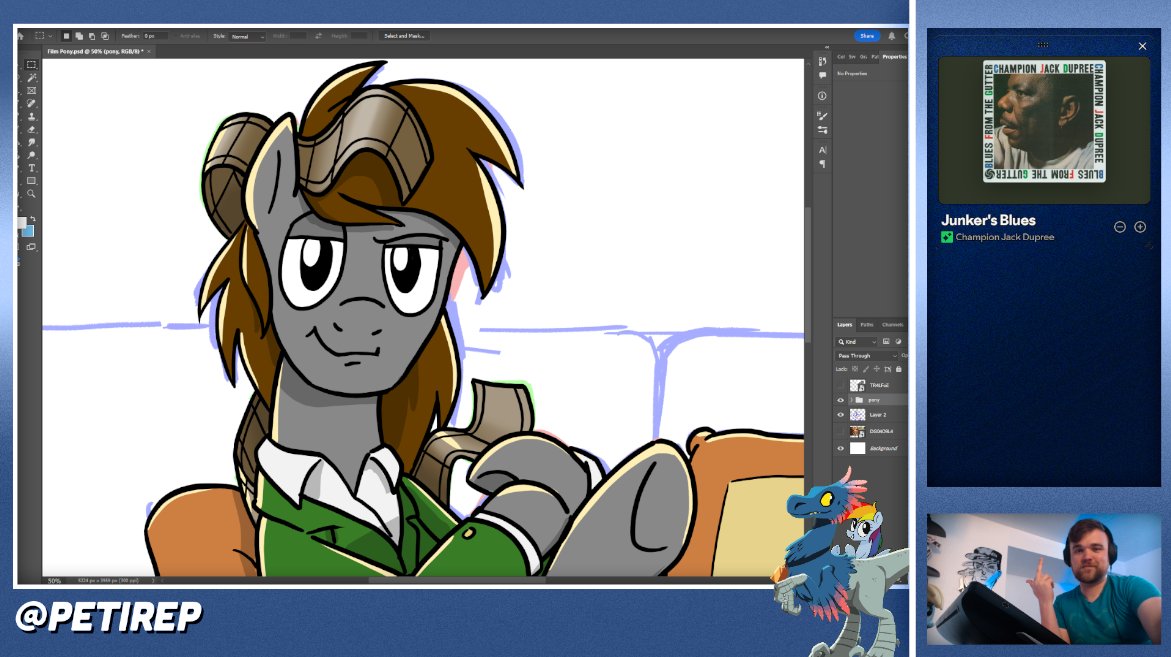Open the Brush Settings panel icon
This screenshot has height=657, width=1171.
[x=822, y=116]
